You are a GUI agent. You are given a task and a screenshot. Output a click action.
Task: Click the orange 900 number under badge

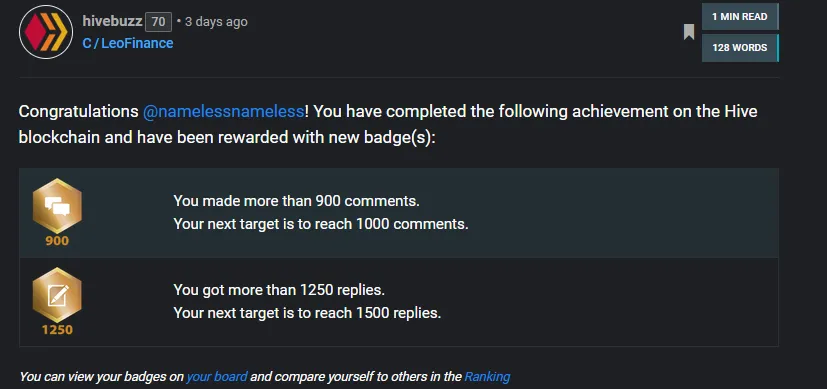(x=57, y=241)
